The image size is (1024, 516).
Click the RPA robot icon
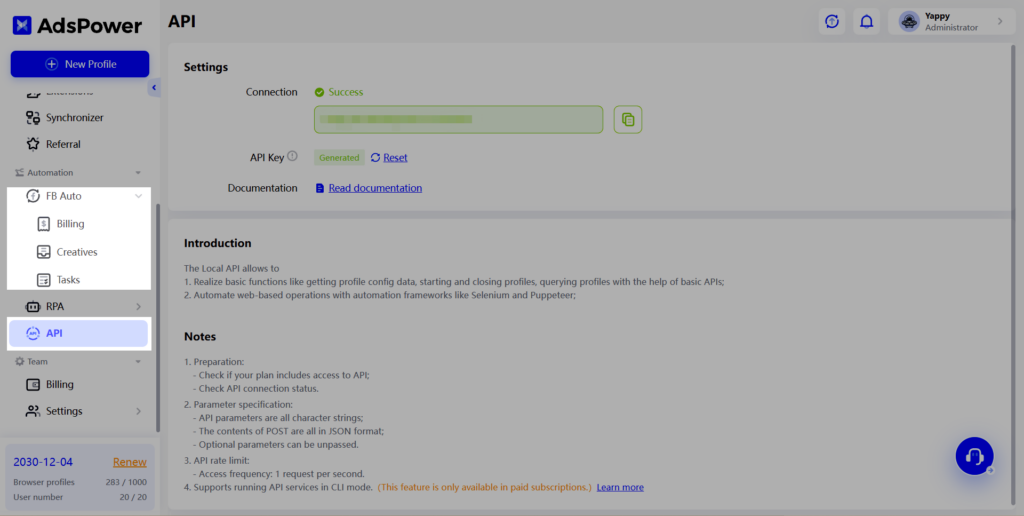pyautogui.click(x=33, y=306)
